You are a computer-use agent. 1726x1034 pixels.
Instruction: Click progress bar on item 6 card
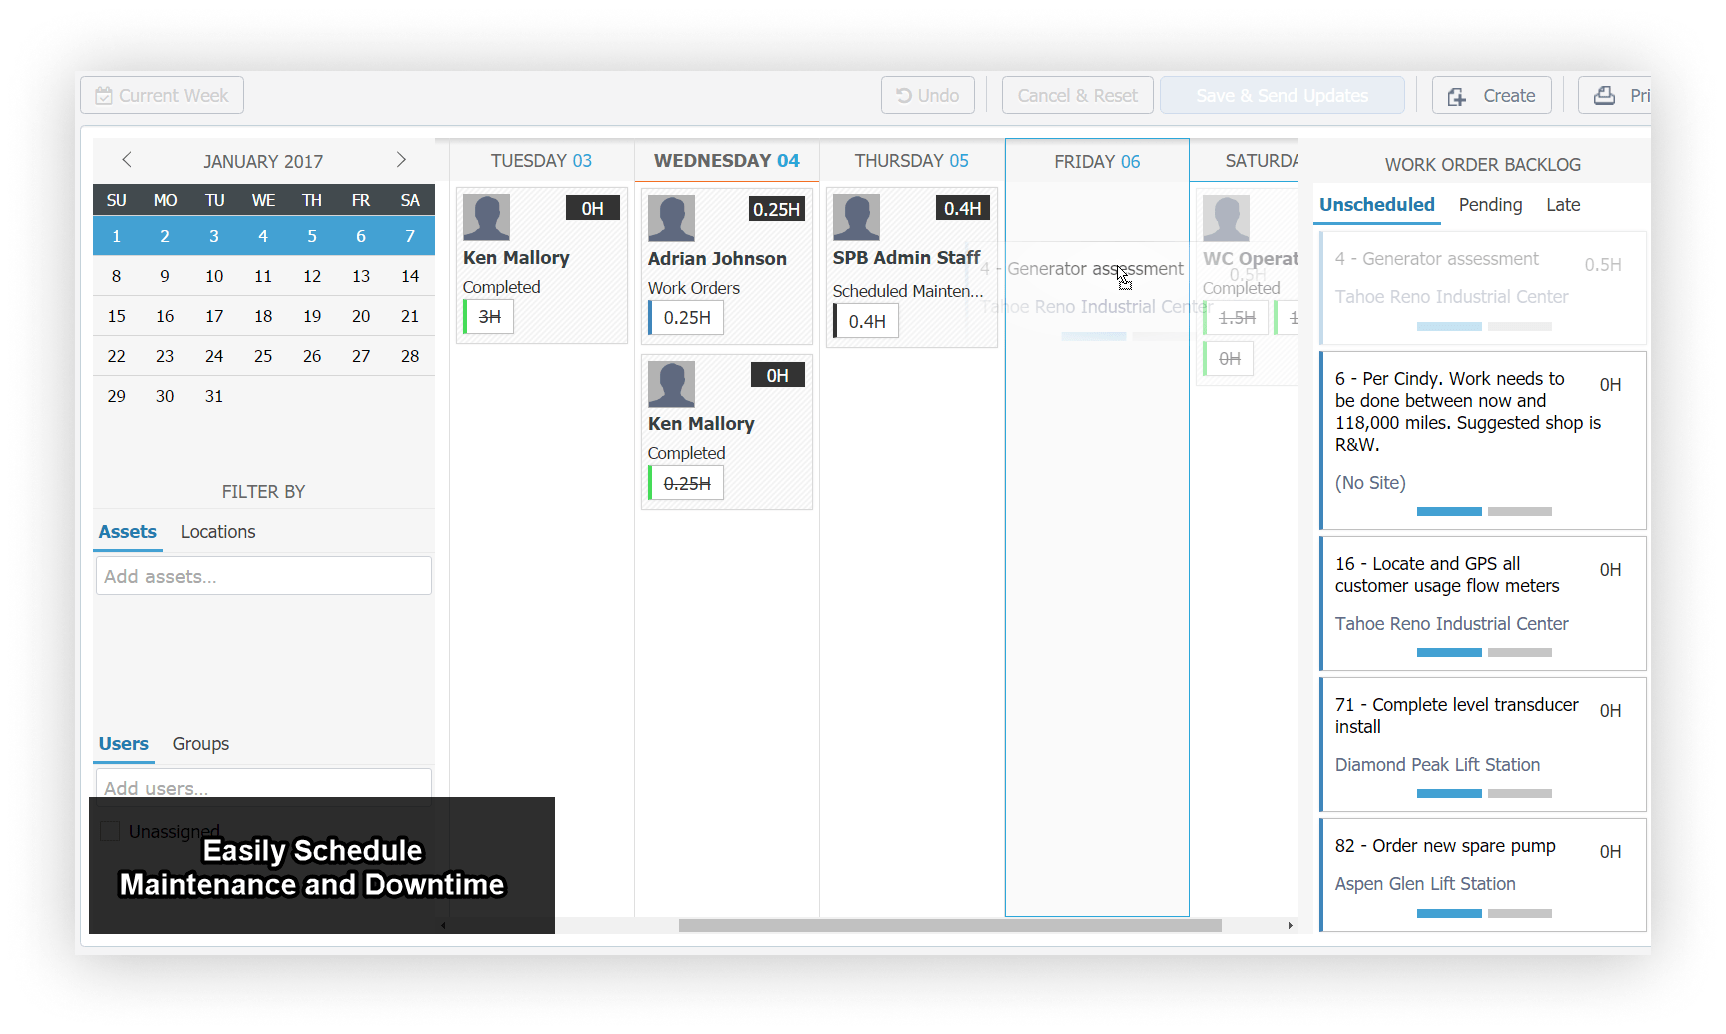(1484, 511)
